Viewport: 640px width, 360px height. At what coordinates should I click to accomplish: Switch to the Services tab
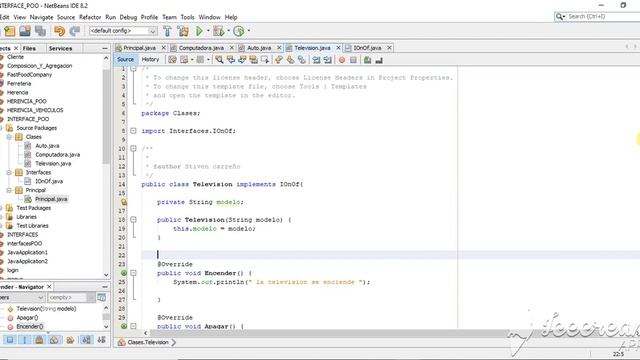[x=60, y=49]
